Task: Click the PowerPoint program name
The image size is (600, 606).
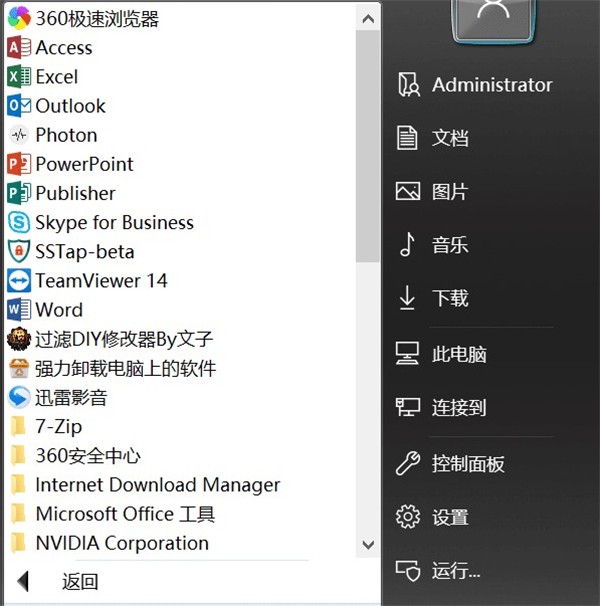Action: pyautogui.click(x=84, y=164)
